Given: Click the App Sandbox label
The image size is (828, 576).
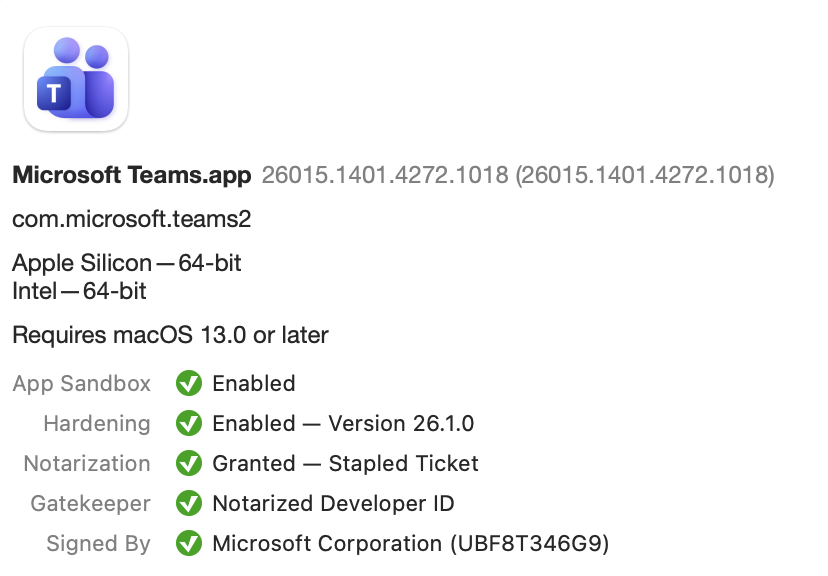Looking at the screenshot, I should coord(82,384).
